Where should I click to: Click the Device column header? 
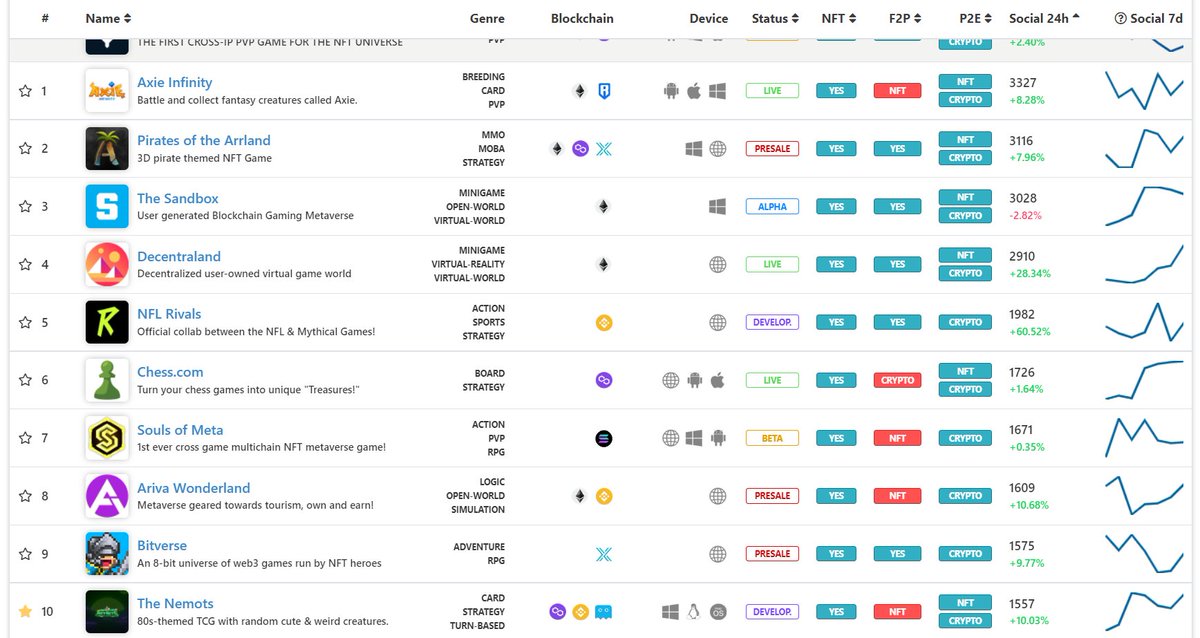(709, 18)
